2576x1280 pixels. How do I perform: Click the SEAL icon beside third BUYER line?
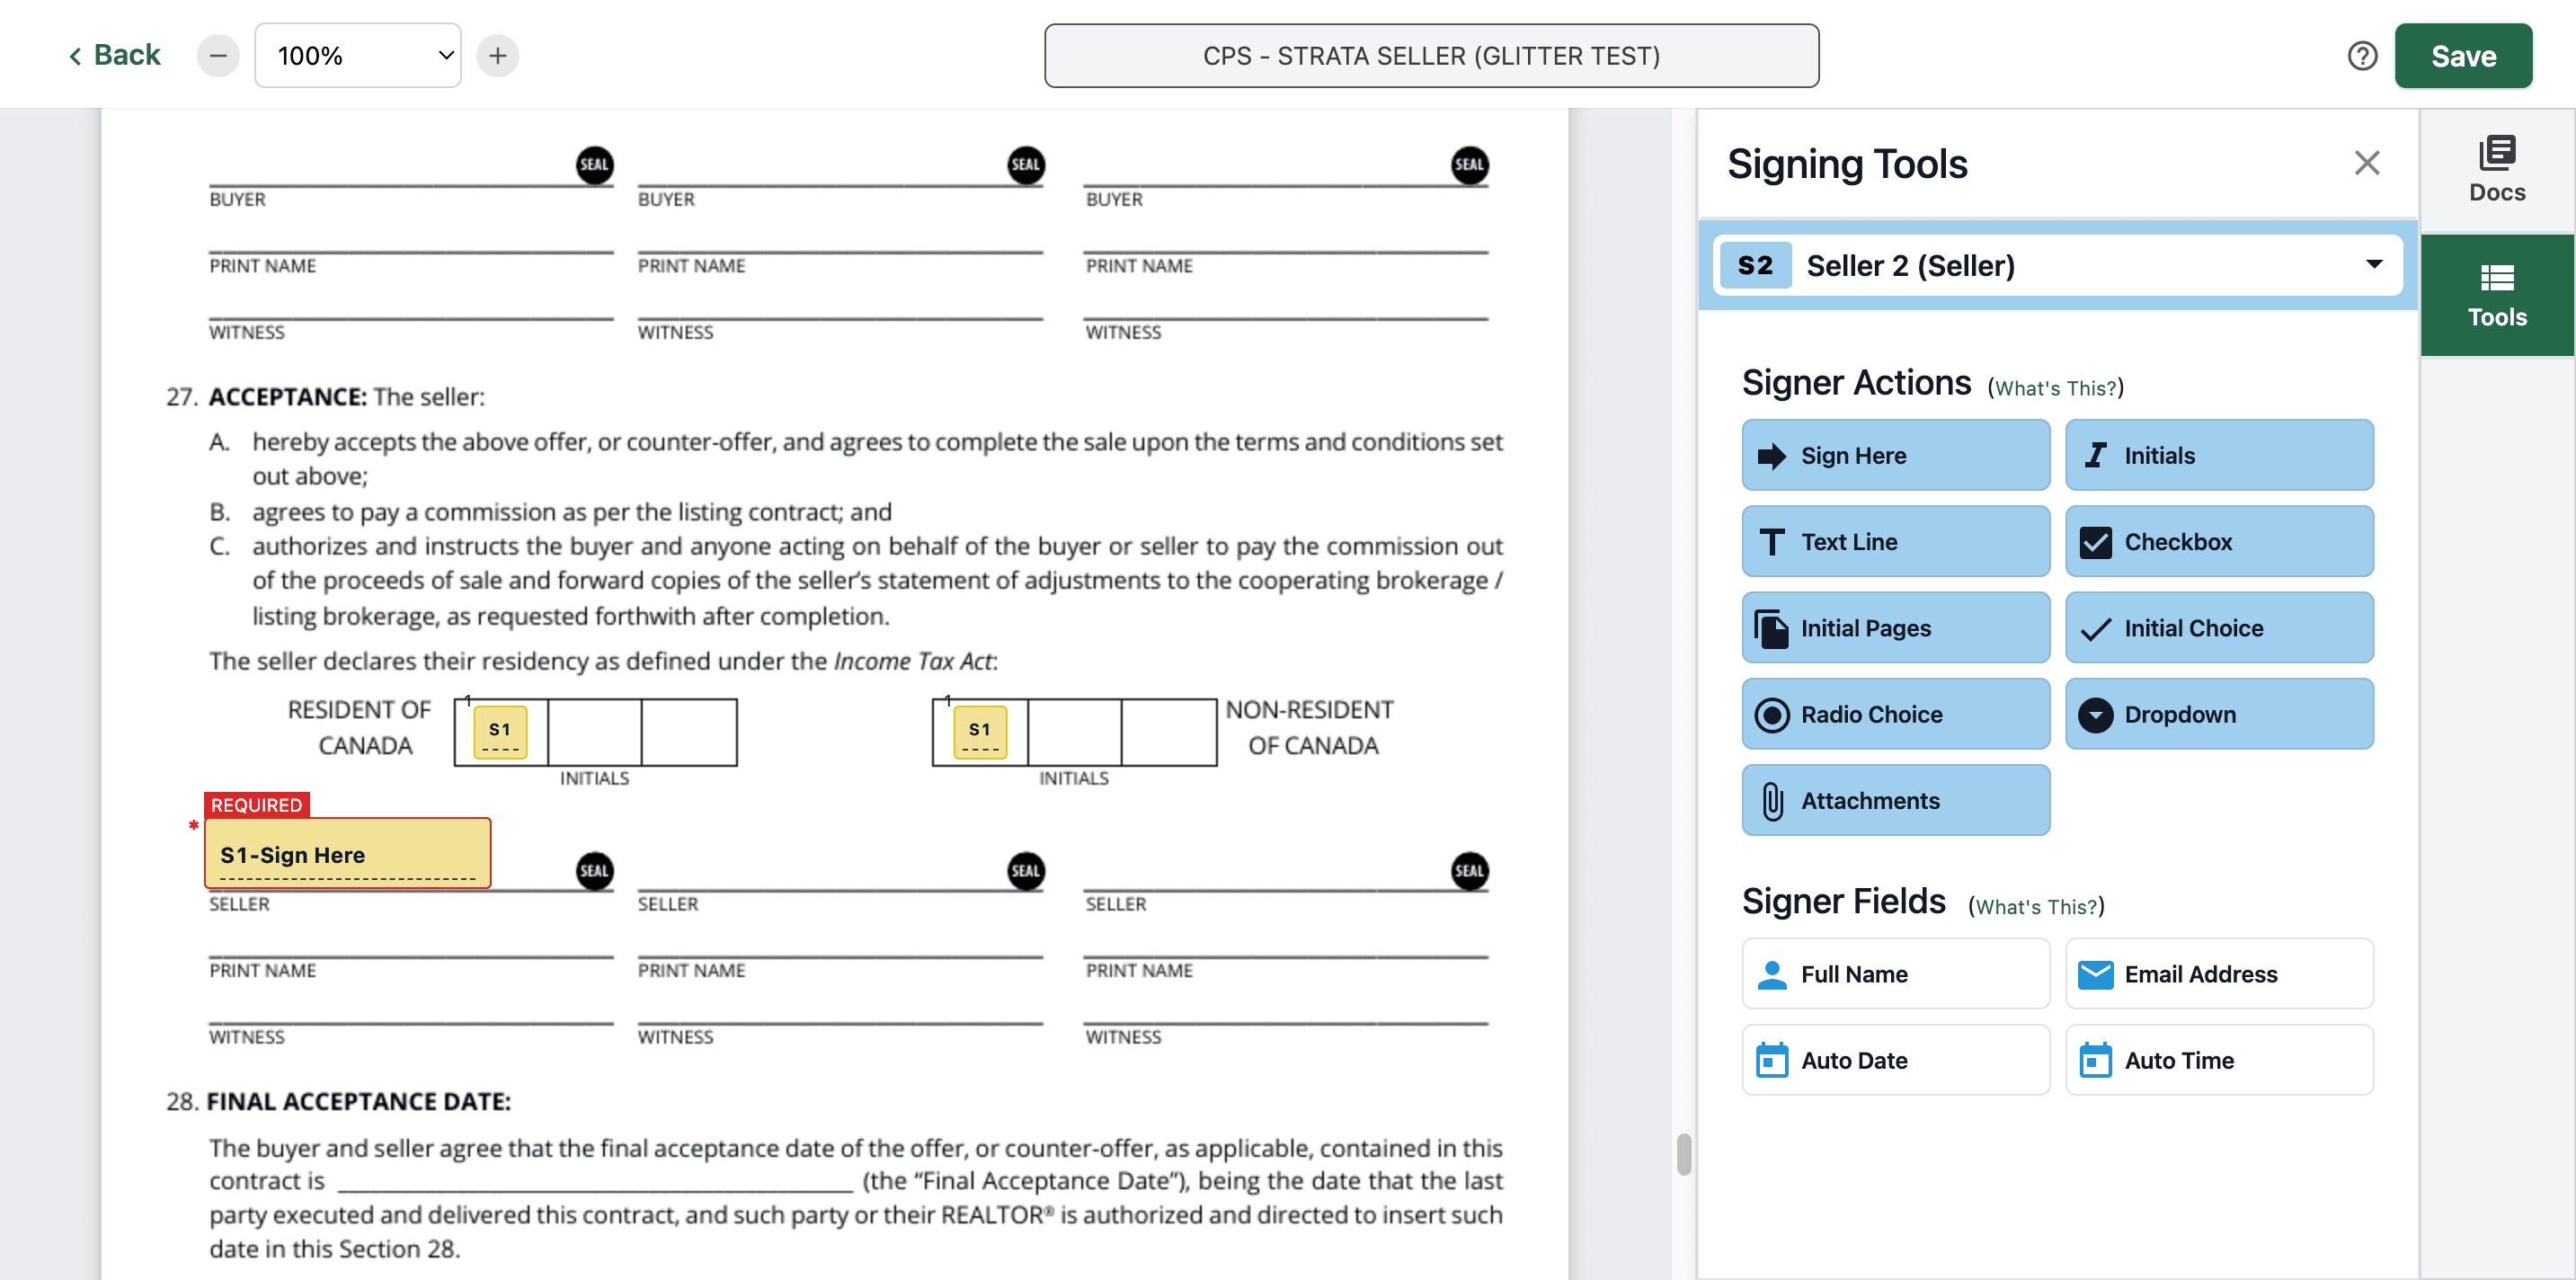tap(1469, 165)
